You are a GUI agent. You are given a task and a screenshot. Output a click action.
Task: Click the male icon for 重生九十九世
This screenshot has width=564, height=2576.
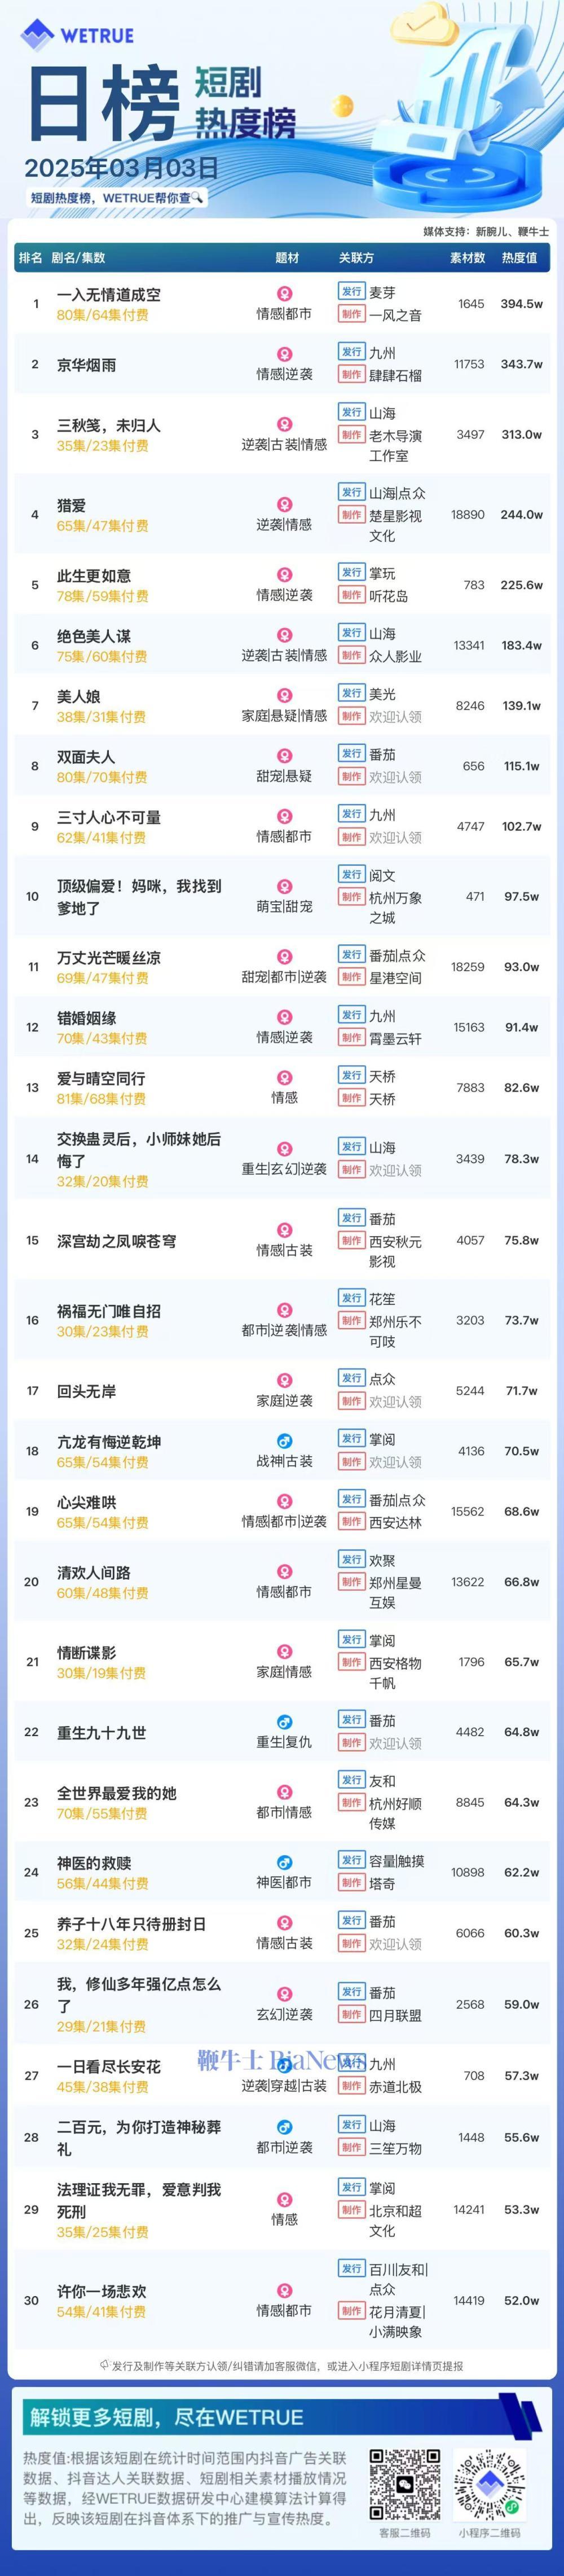[x=284, y=1722]
